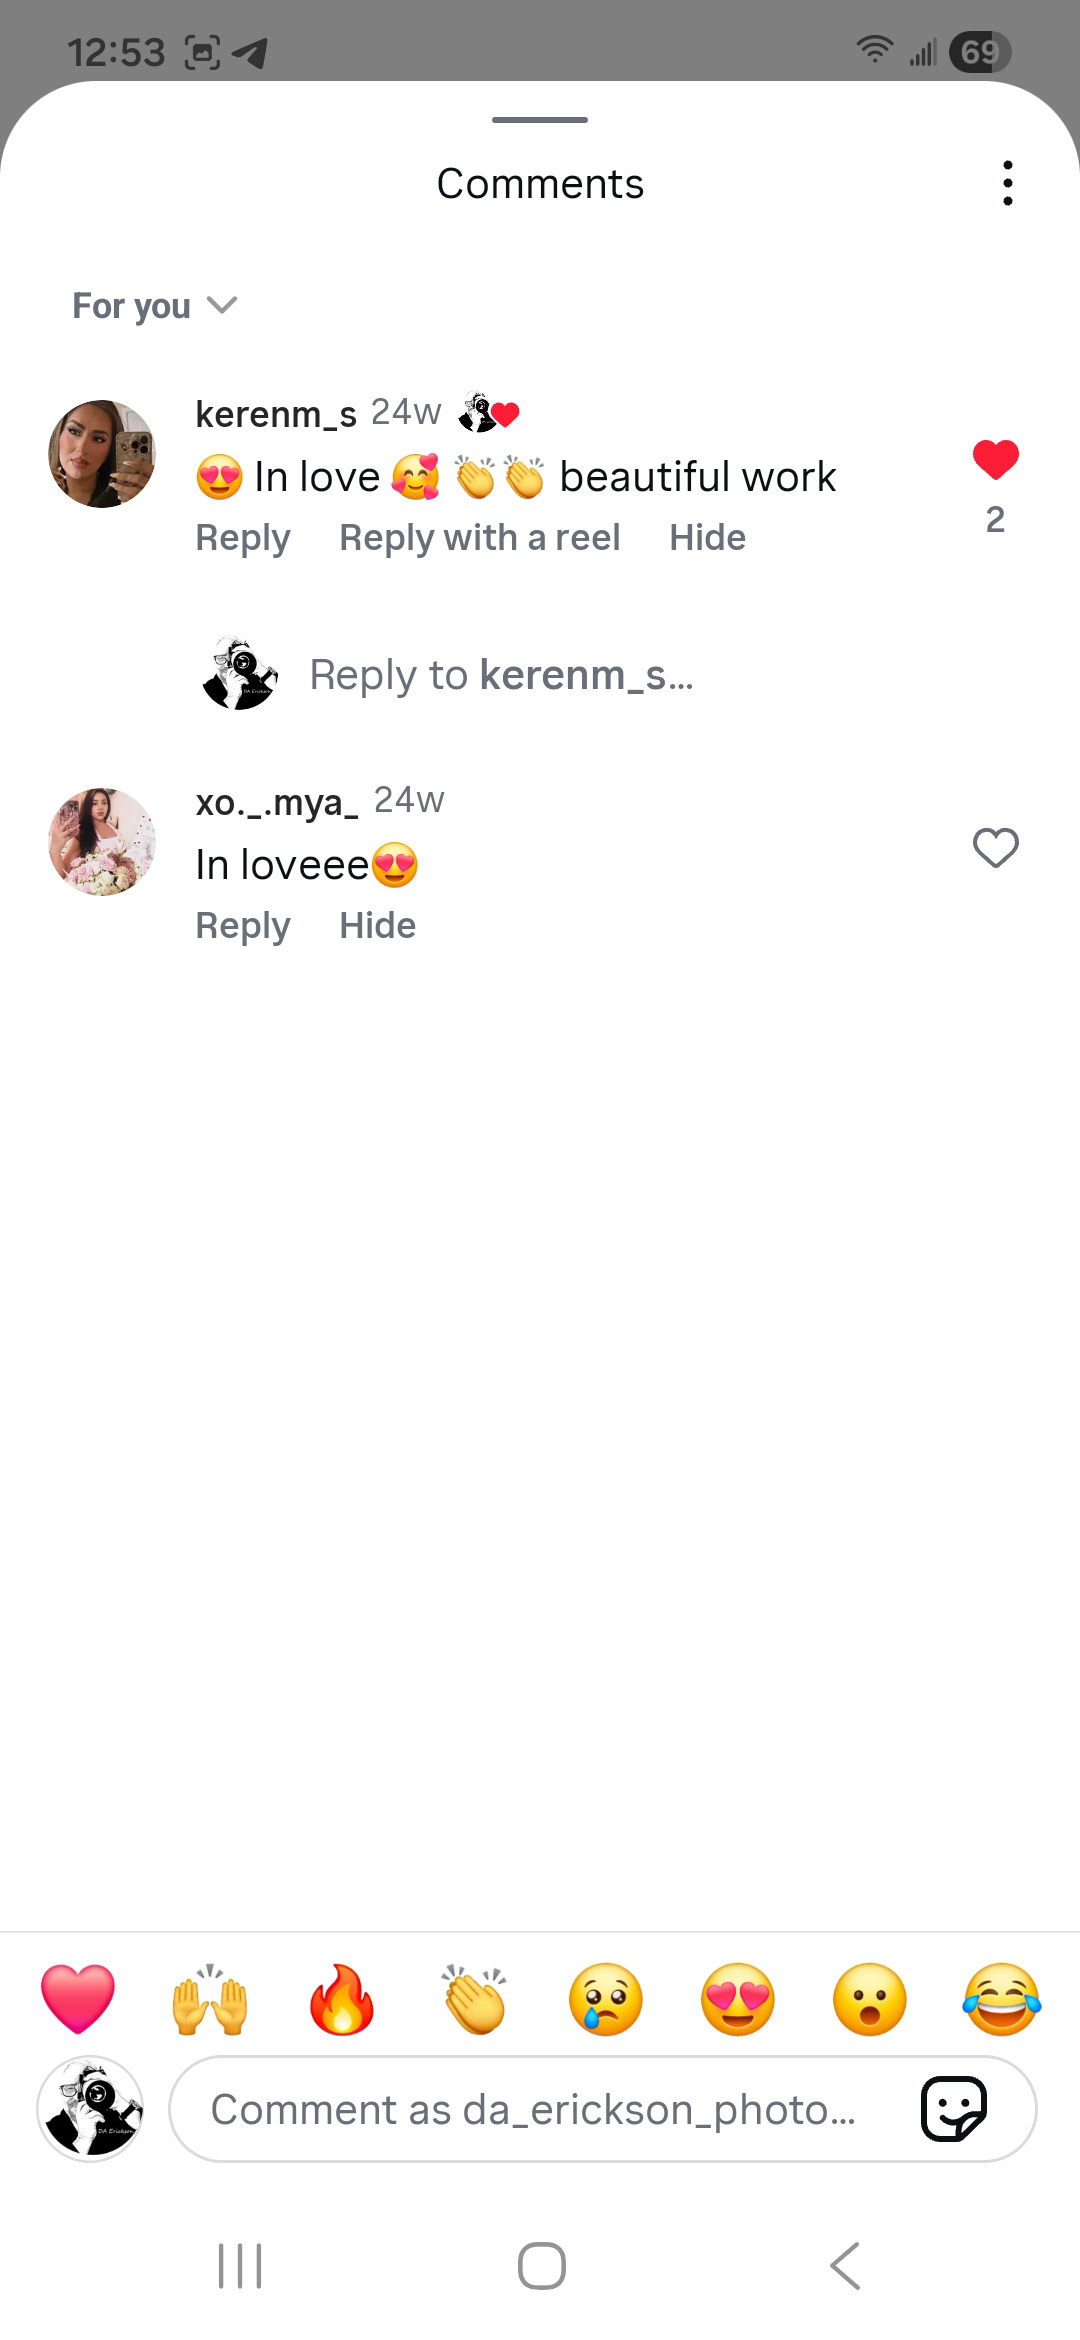Unlike the kerenm_s comment heart

[995, 460]
